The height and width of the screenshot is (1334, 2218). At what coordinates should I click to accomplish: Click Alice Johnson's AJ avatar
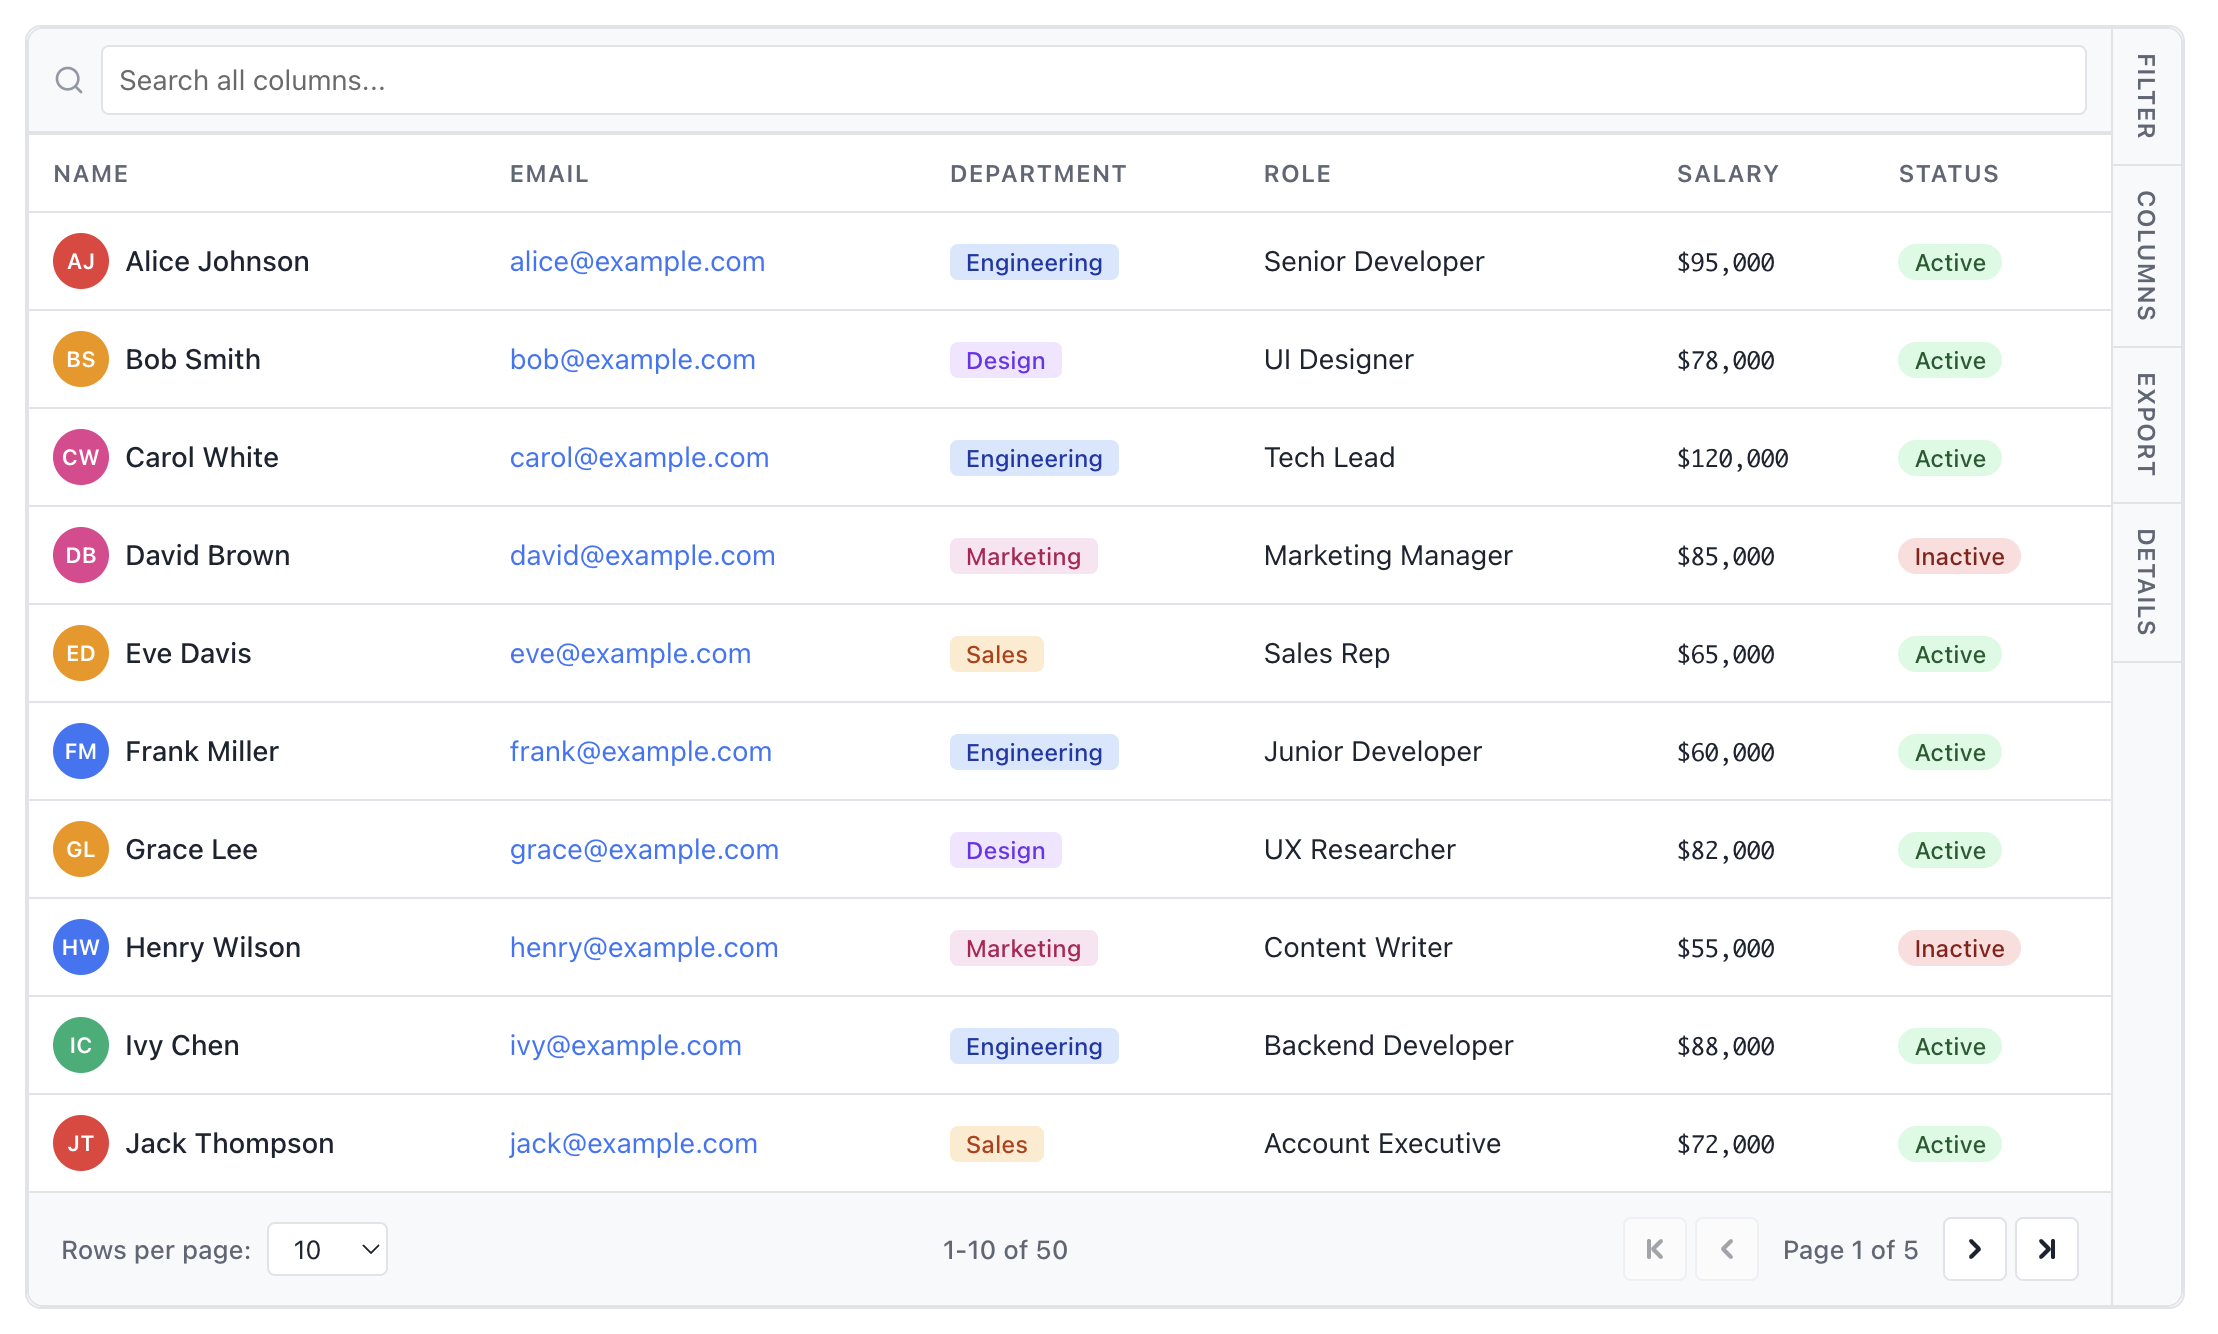coord(81,261)
